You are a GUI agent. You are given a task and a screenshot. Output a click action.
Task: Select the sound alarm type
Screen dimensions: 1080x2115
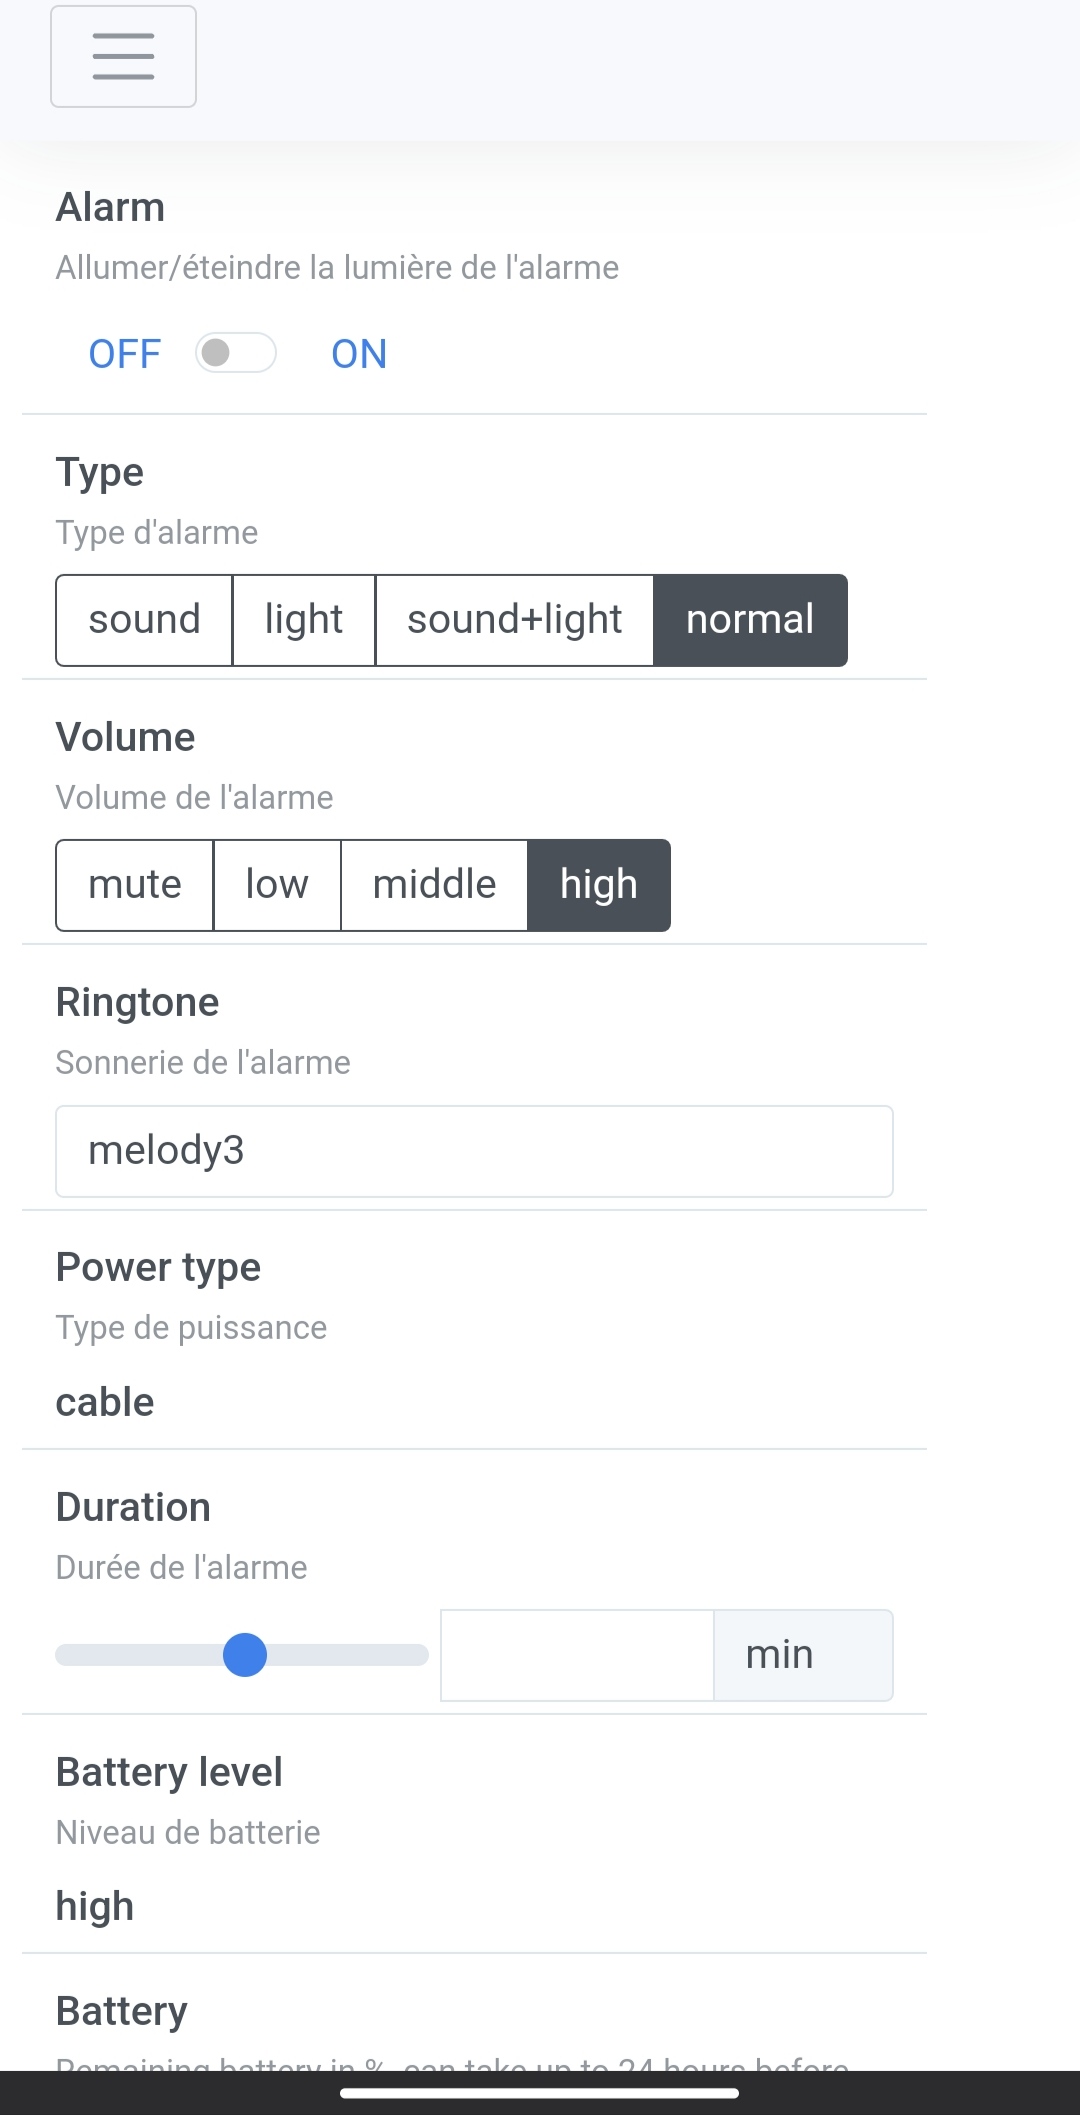pos(144,620)
